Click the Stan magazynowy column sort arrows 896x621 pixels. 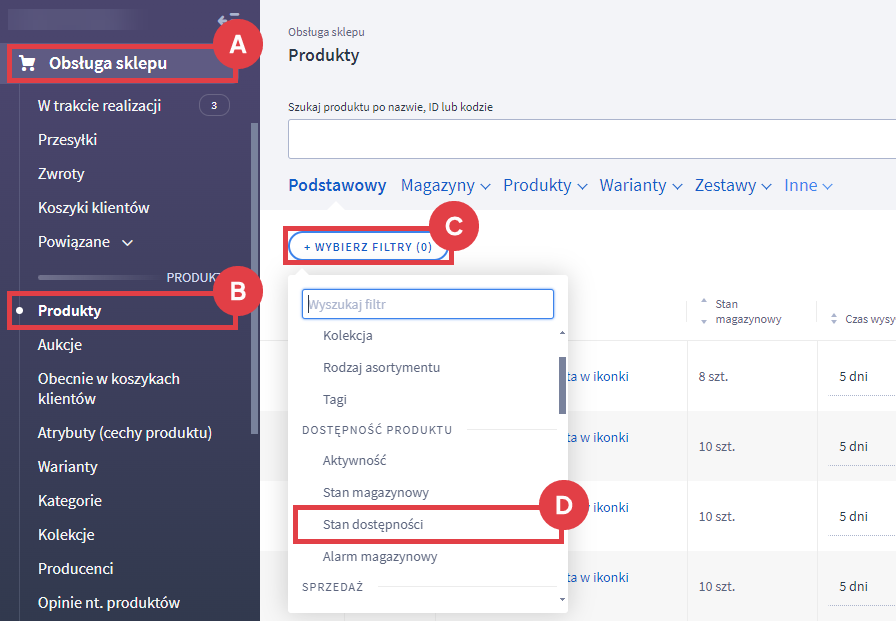[704, 311]
